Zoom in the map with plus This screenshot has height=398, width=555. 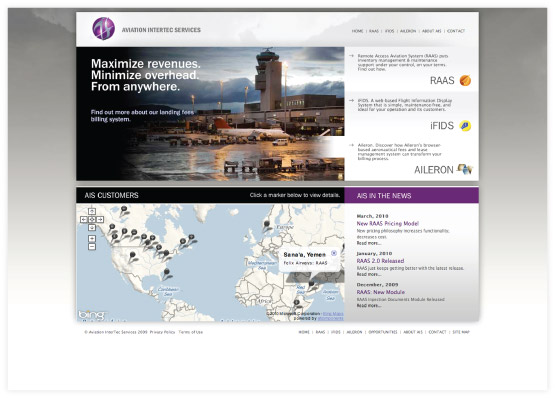pos(92,238)
